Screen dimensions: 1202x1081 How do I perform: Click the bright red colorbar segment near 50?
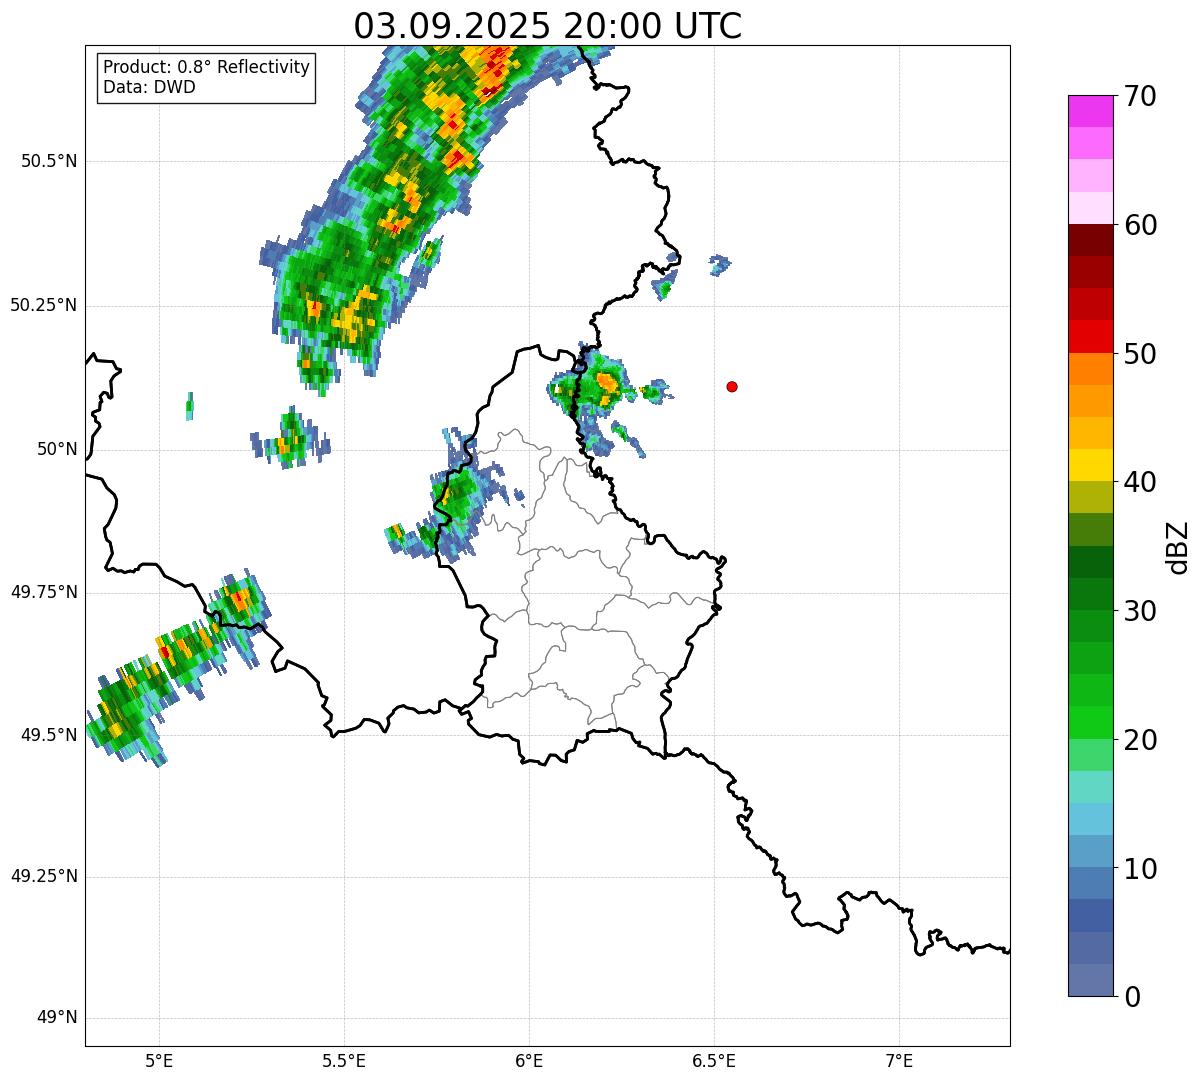point(1091,336)
